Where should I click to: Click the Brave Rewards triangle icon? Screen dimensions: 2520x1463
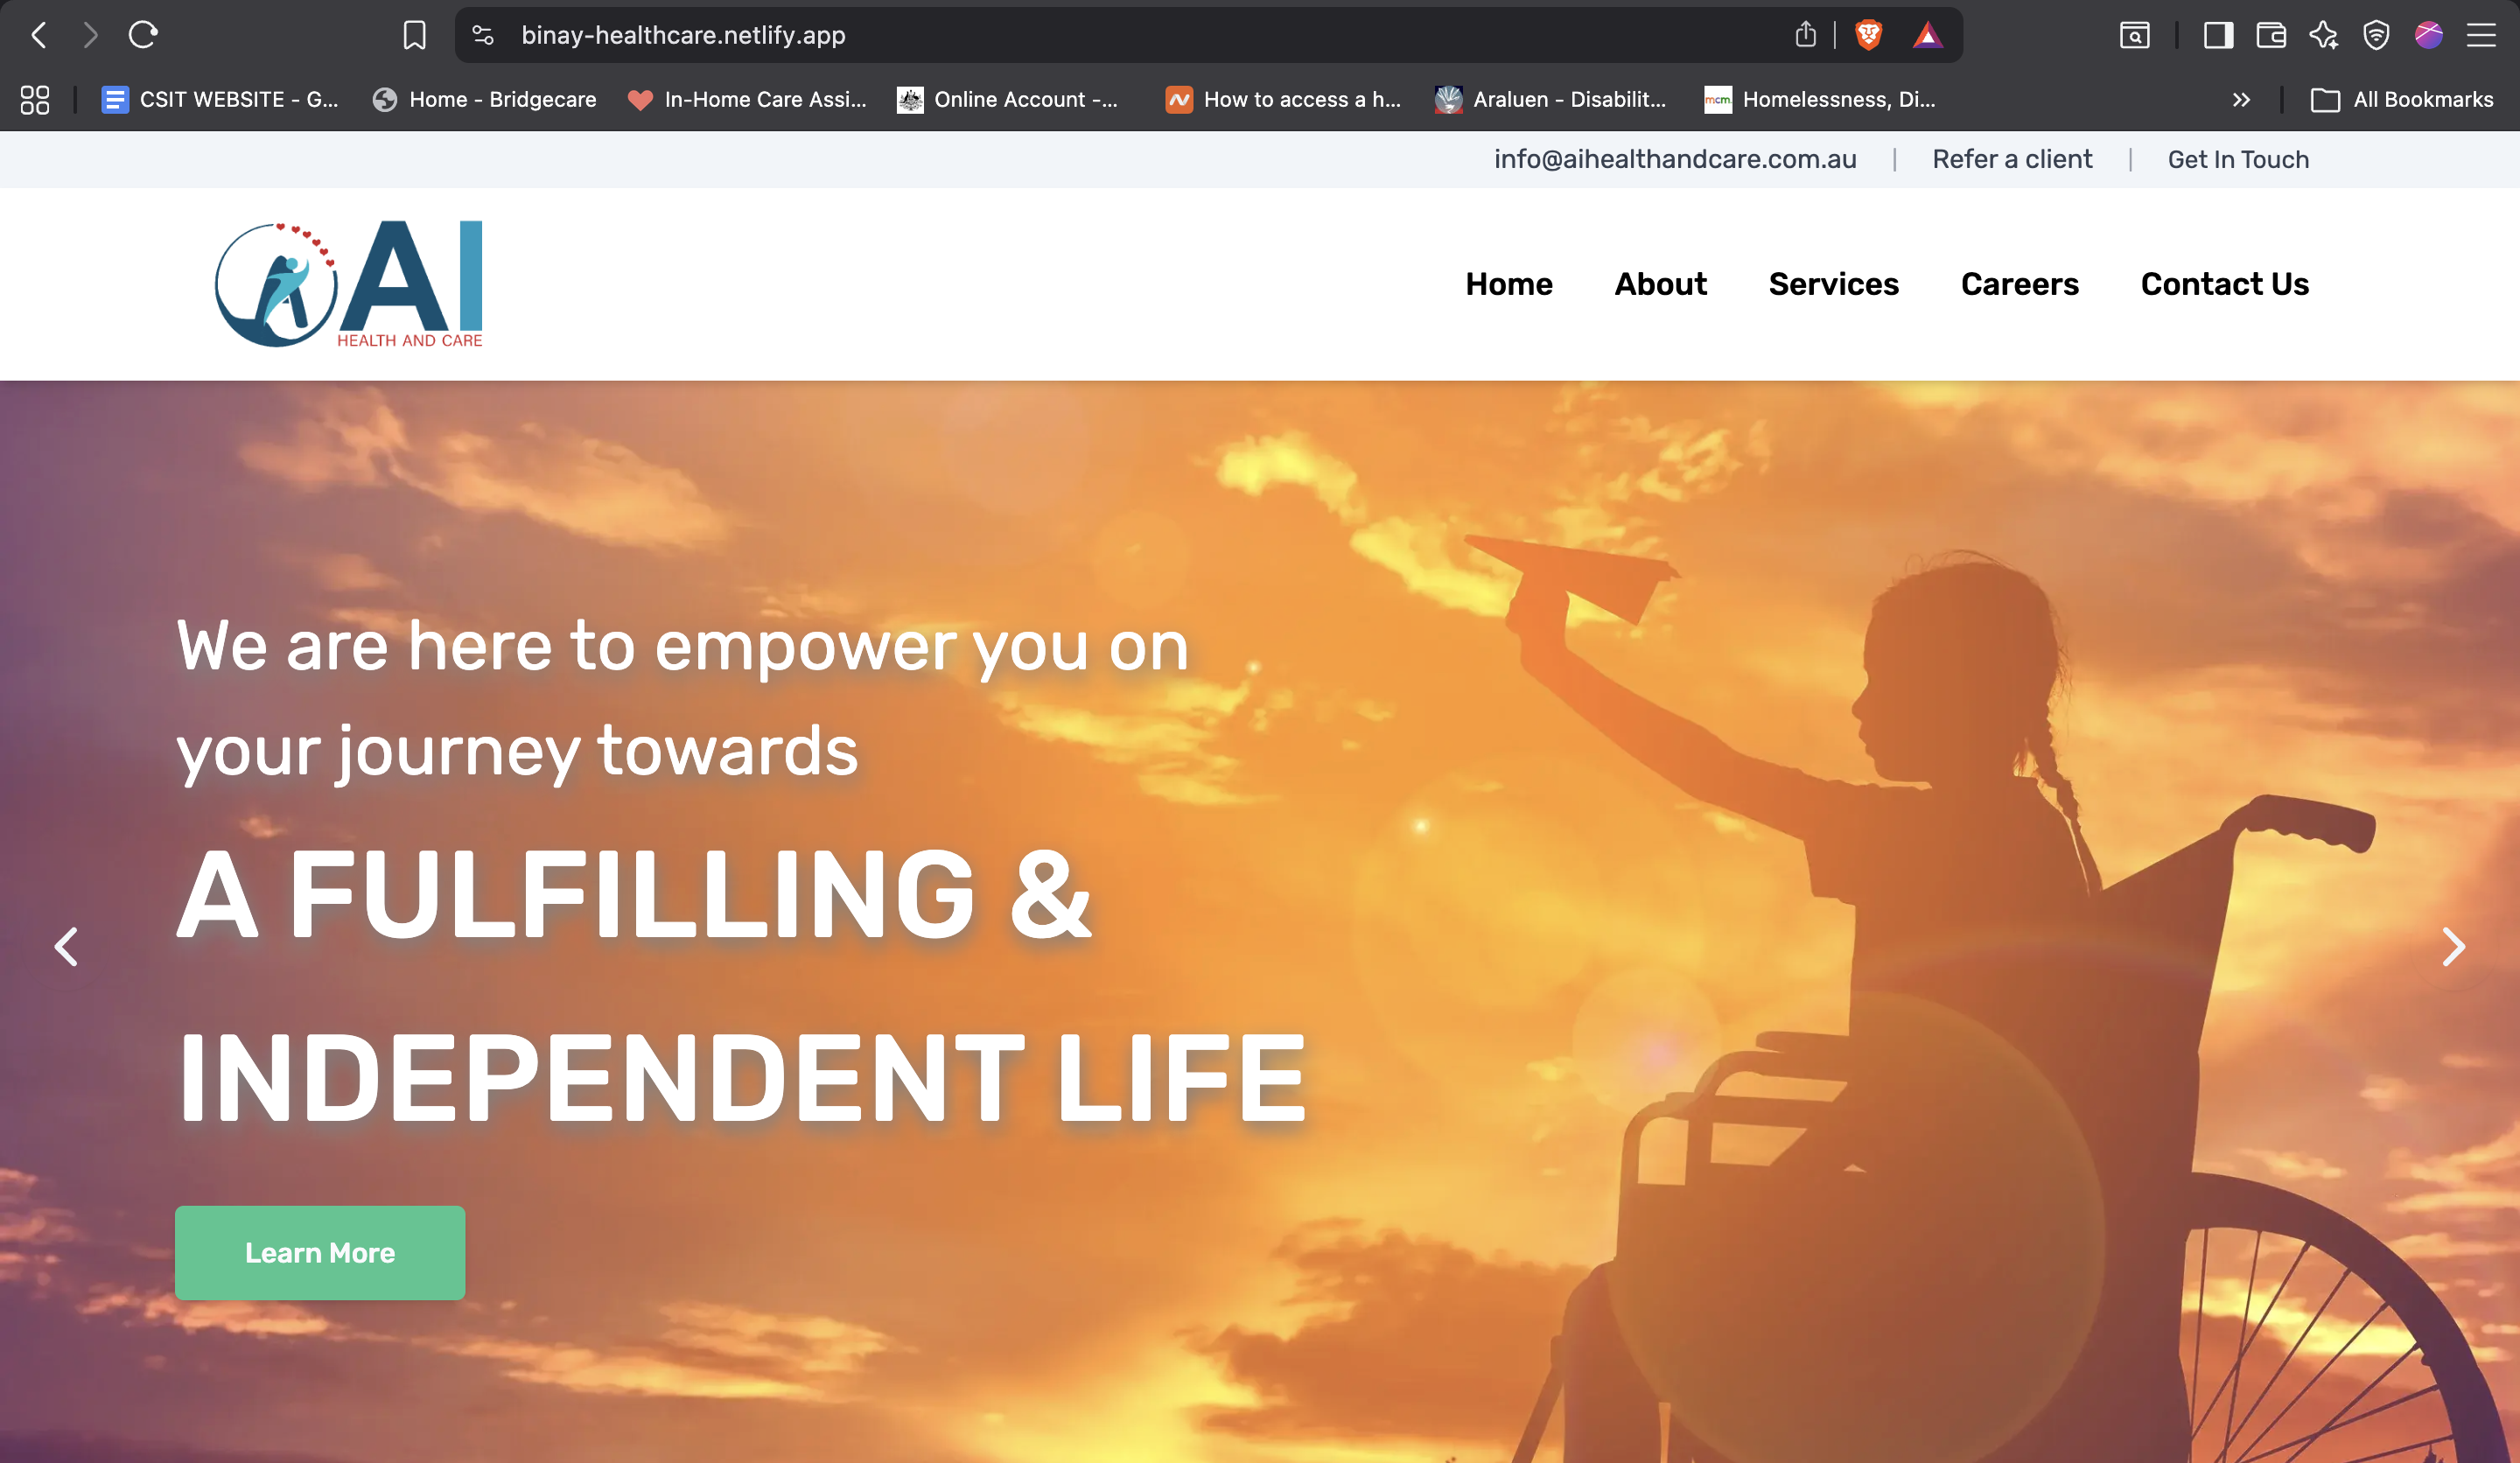pyautogui.click(x=1927, y=36)
